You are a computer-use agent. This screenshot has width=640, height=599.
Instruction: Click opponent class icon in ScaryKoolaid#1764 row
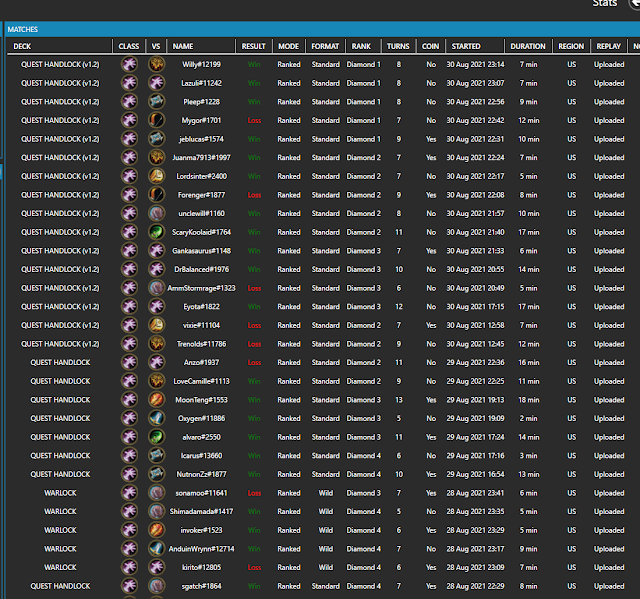pyautogui.click(x=156, y=232)
